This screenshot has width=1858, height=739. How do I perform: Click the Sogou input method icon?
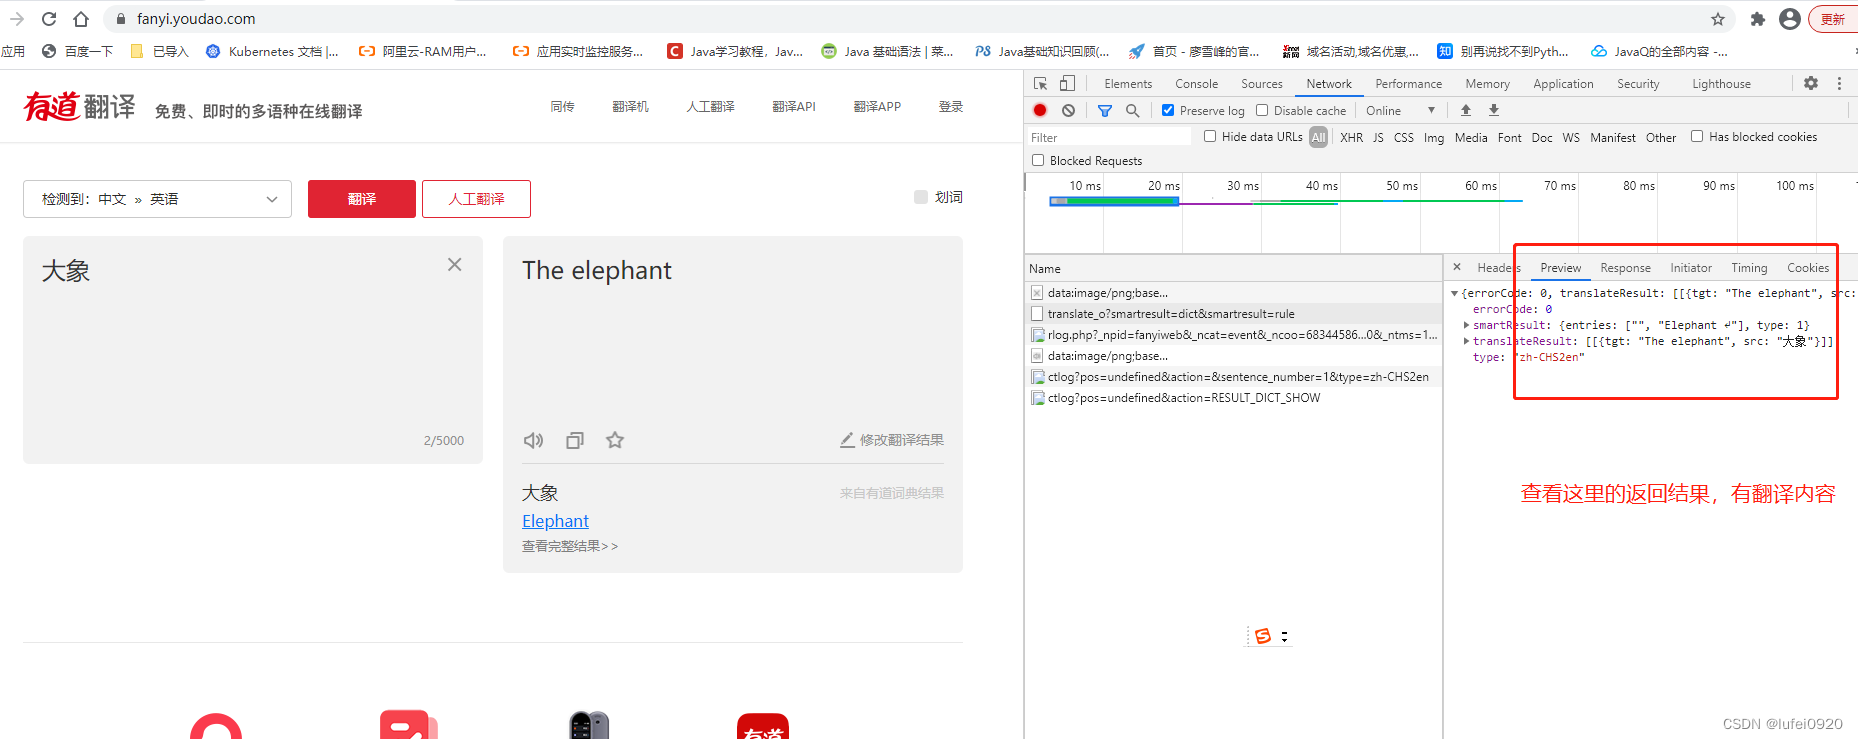click(1263, 636)
